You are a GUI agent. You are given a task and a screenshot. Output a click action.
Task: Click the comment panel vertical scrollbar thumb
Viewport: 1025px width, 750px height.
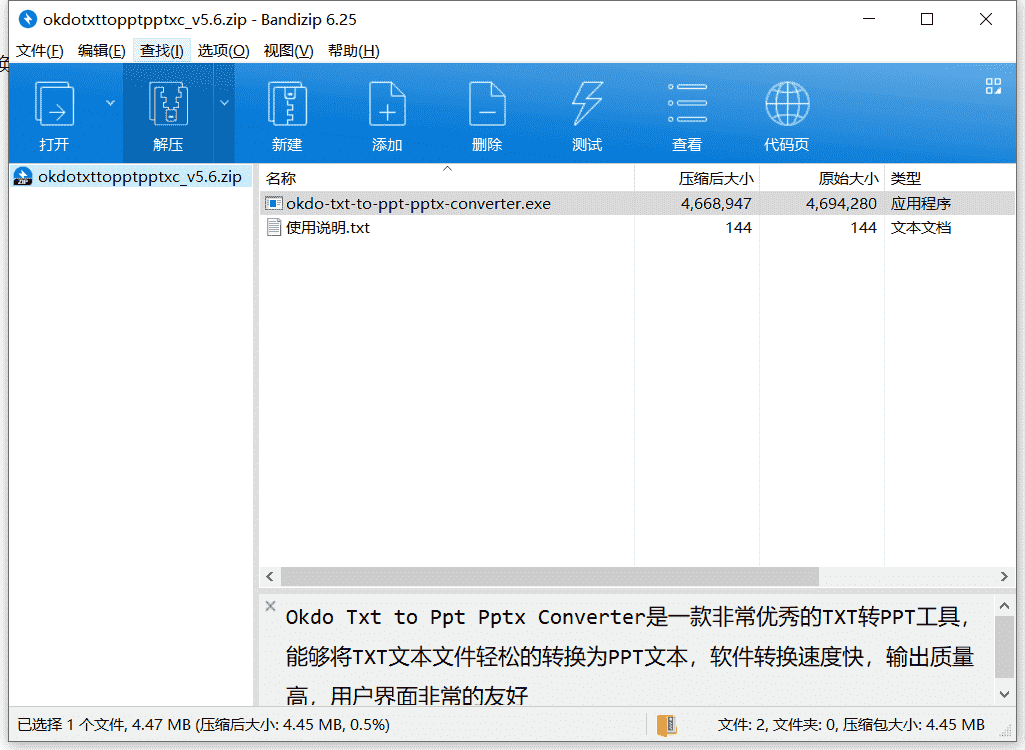[1004, 646]
